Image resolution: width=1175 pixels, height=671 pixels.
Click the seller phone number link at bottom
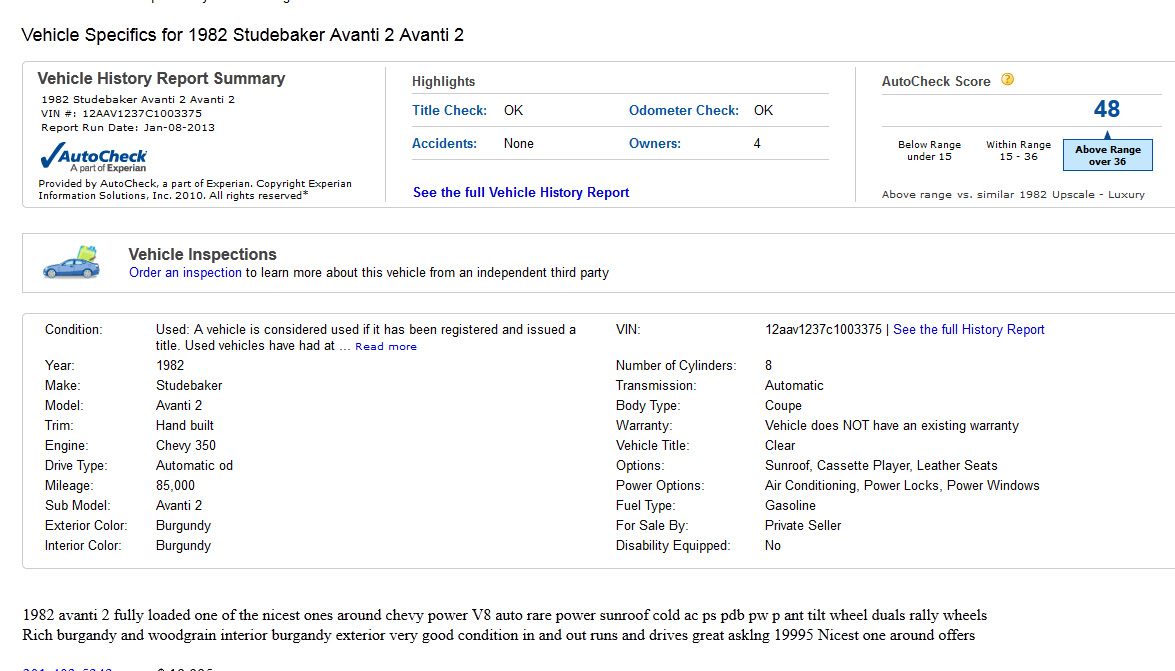point(67,669)
